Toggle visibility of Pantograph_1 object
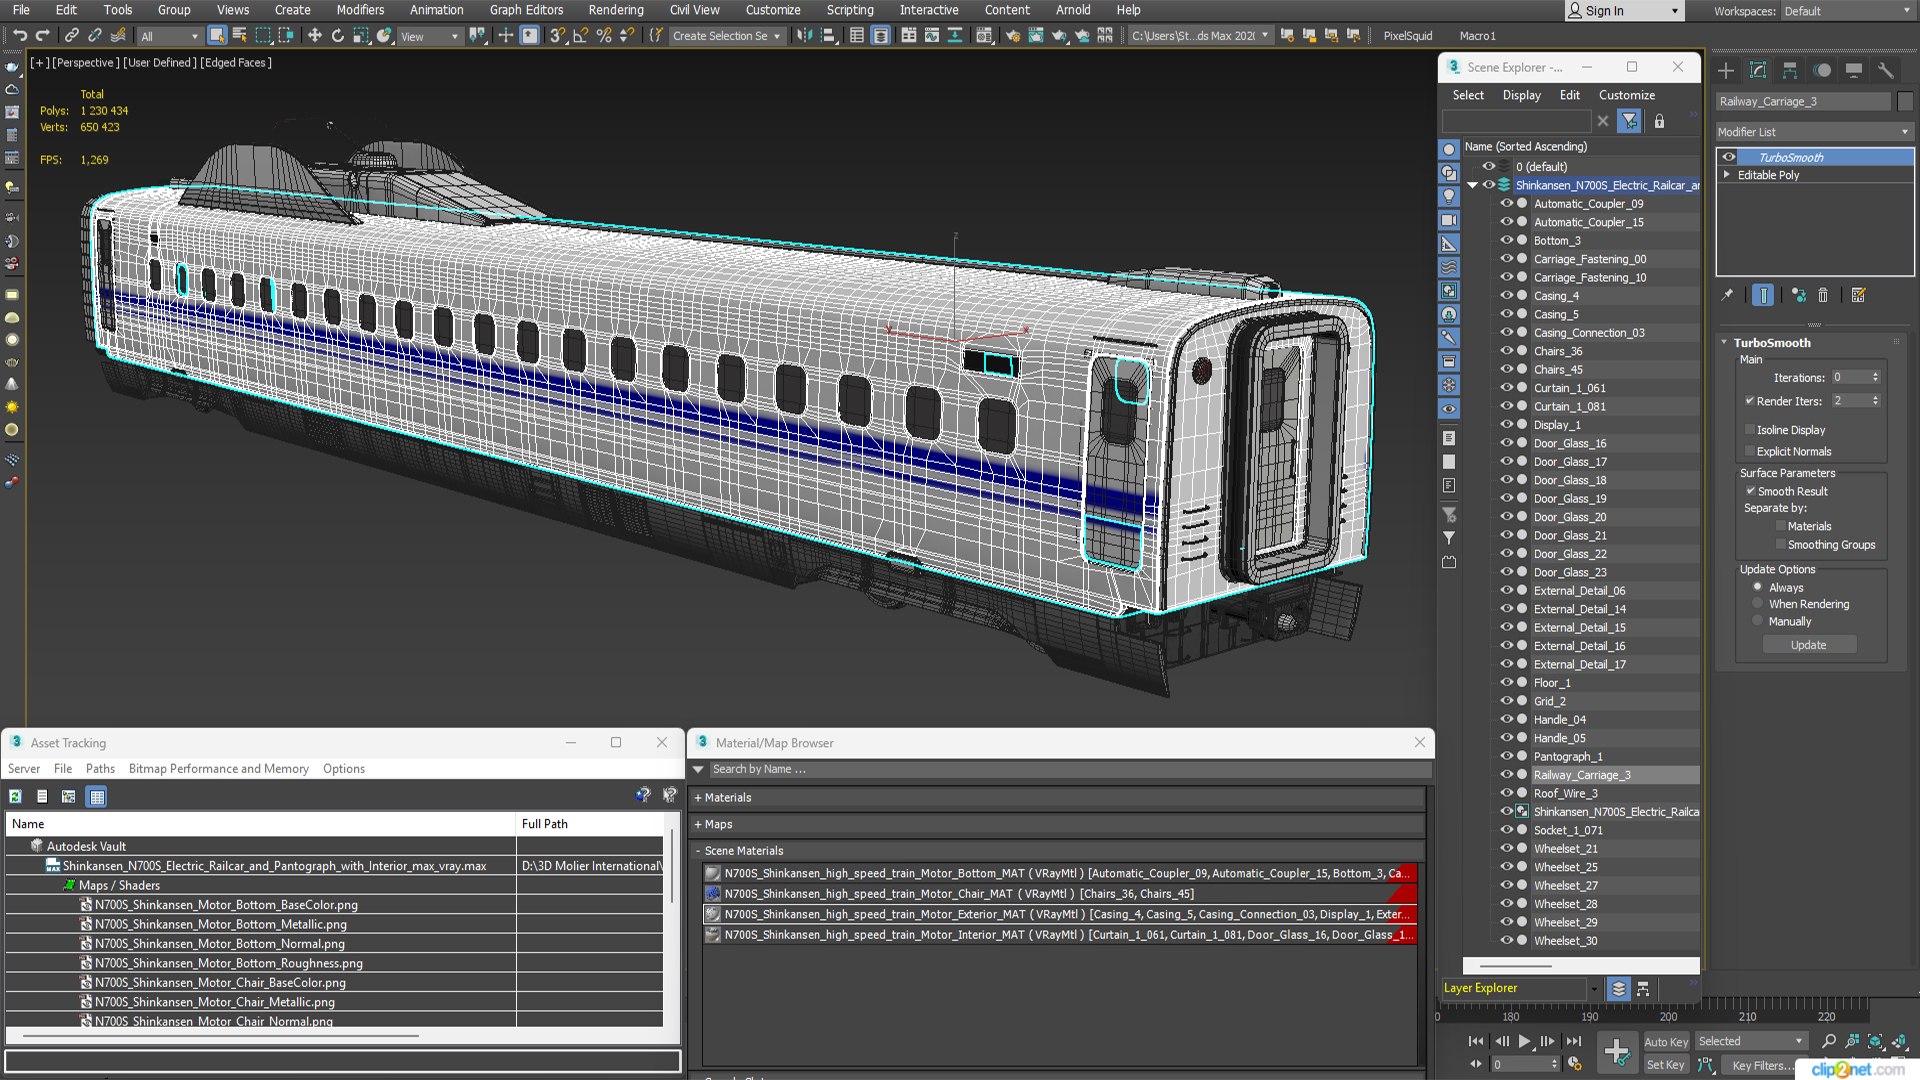This screenshot has height=1080, width=1920. [x=1506, y=756]
